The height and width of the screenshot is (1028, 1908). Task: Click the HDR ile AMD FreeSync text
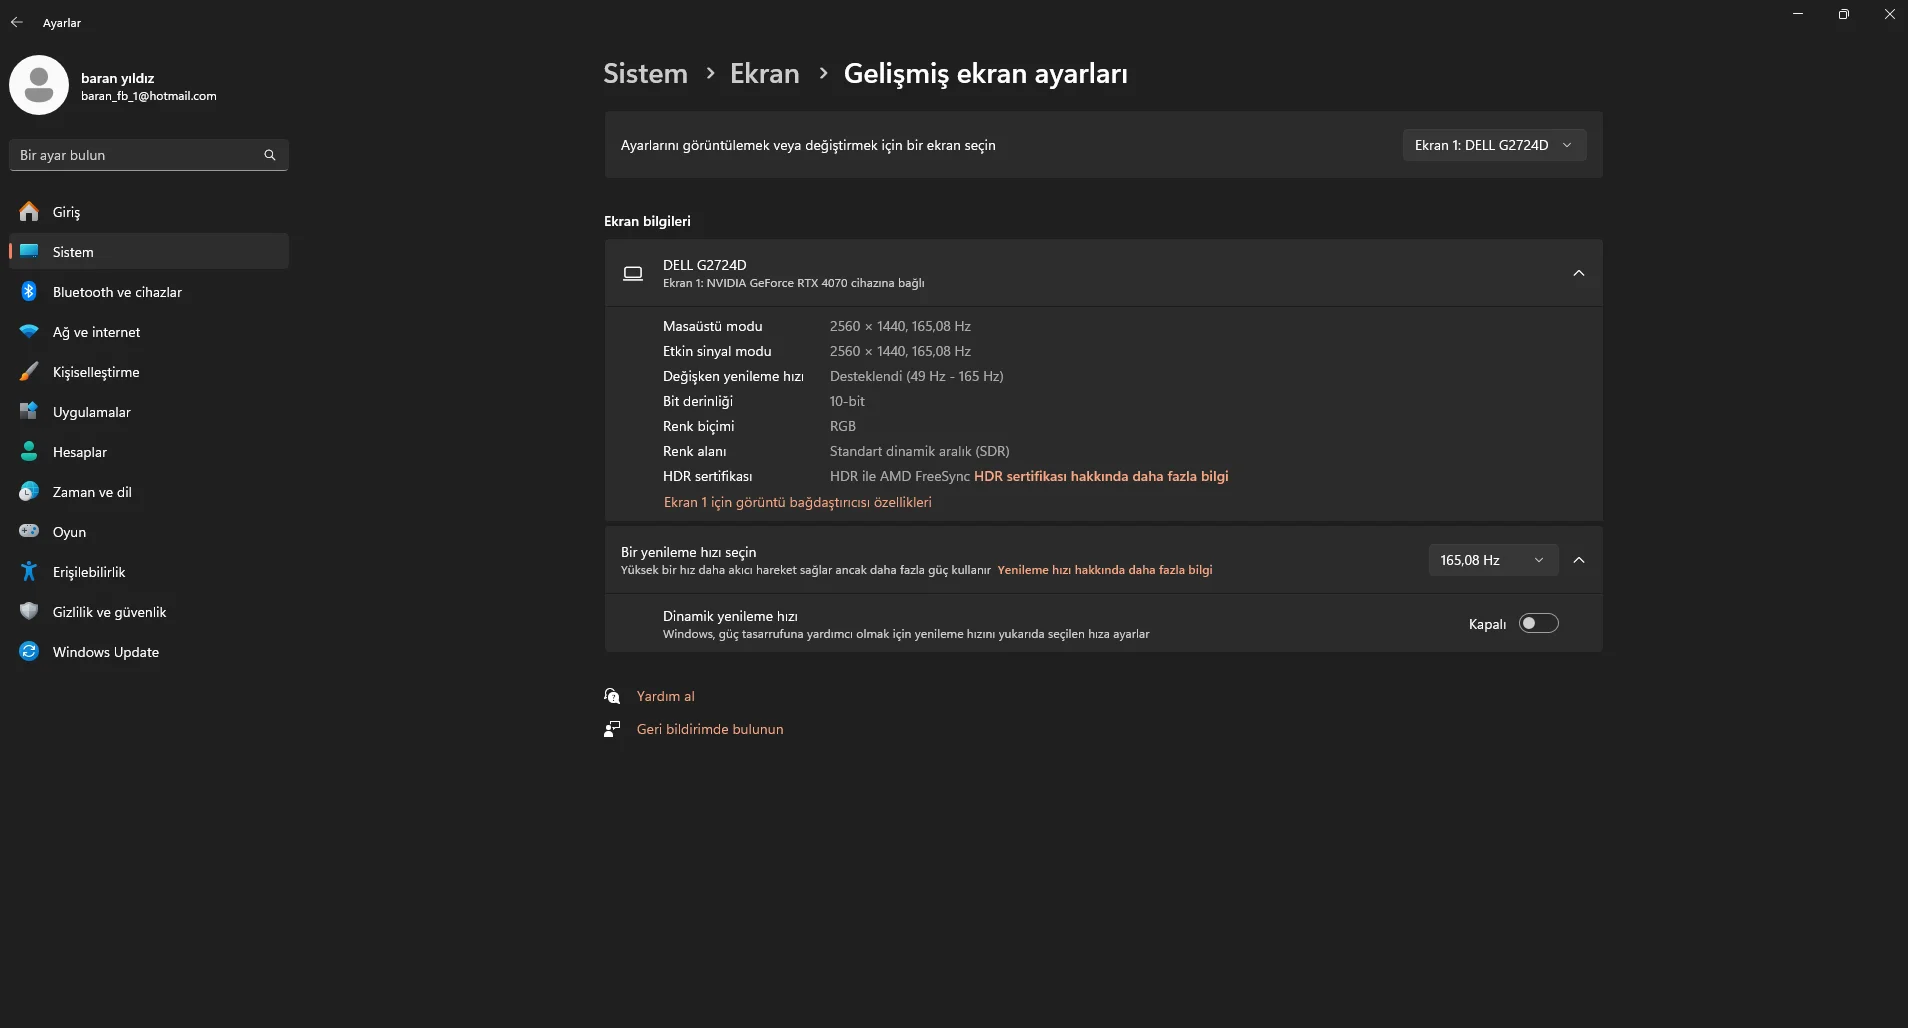[x=900, y=476]
